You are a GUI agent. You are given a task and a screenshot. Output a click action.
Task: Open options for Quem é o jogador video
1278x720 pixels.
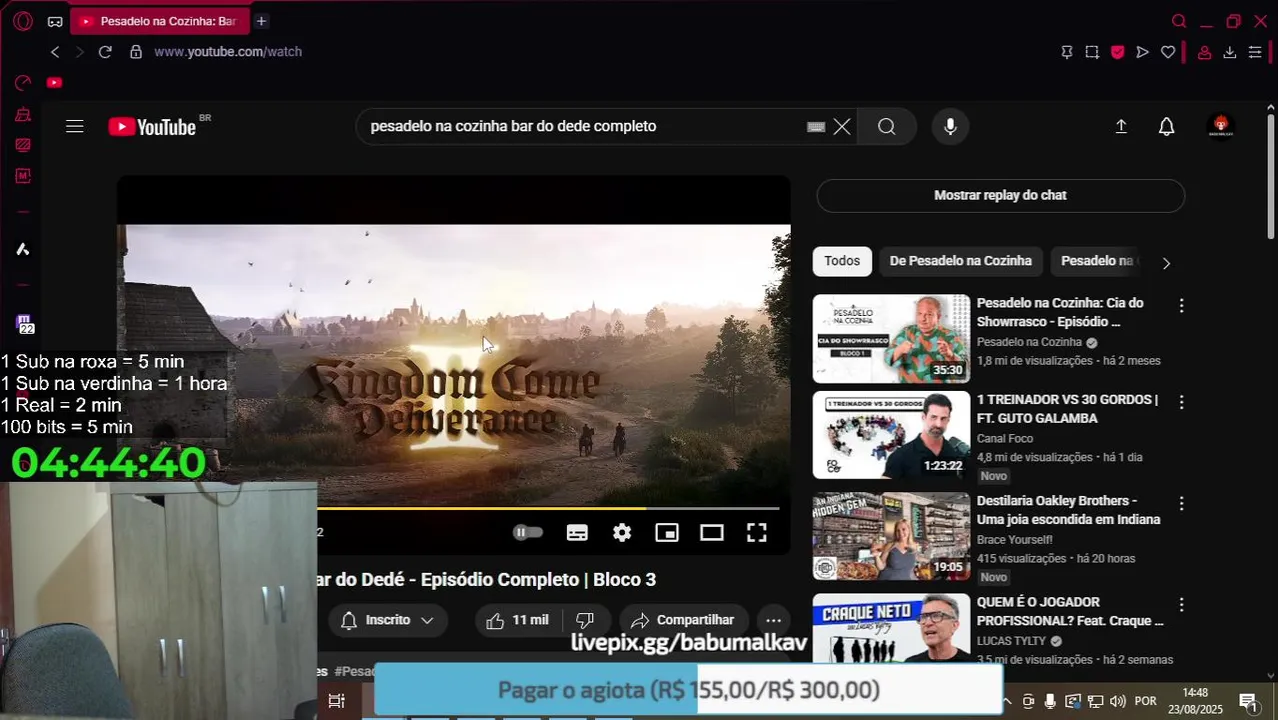point(1181,605)
